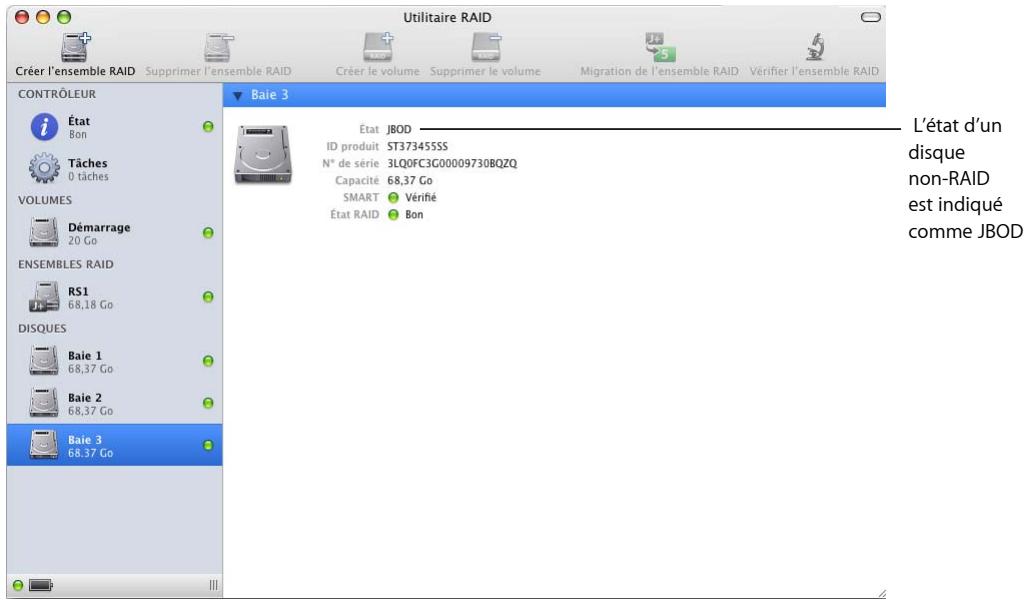Click the sidebar resize handle at bottom
Screen dimensions: 1028x604
tap(213, 585)
